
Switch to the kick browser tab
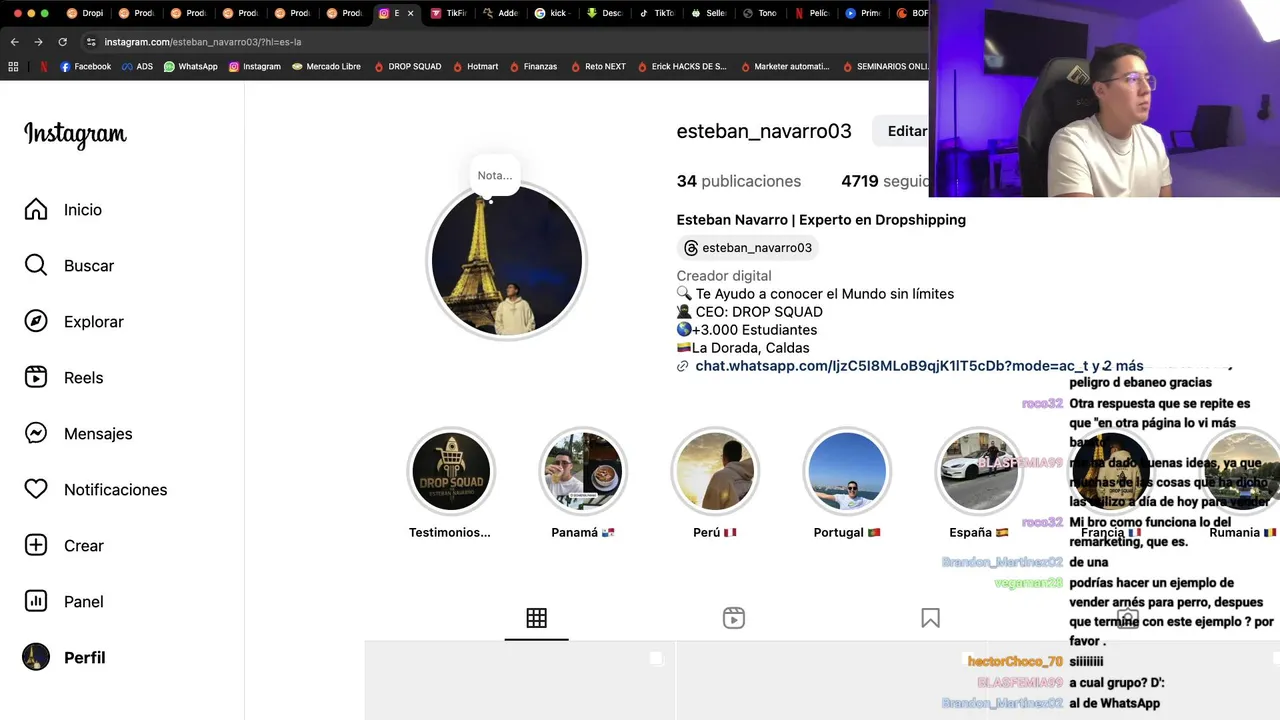pos(552,13)
